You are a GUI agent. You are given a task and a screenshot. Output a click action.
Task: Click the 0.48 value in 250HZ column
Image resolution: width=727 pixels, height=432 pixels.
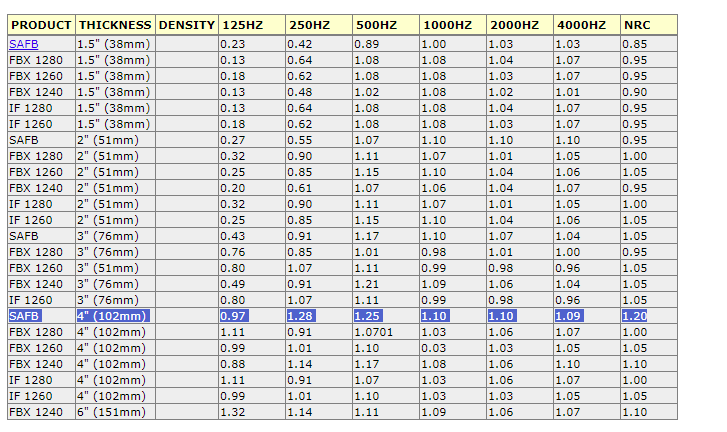(x=300, y=92)
